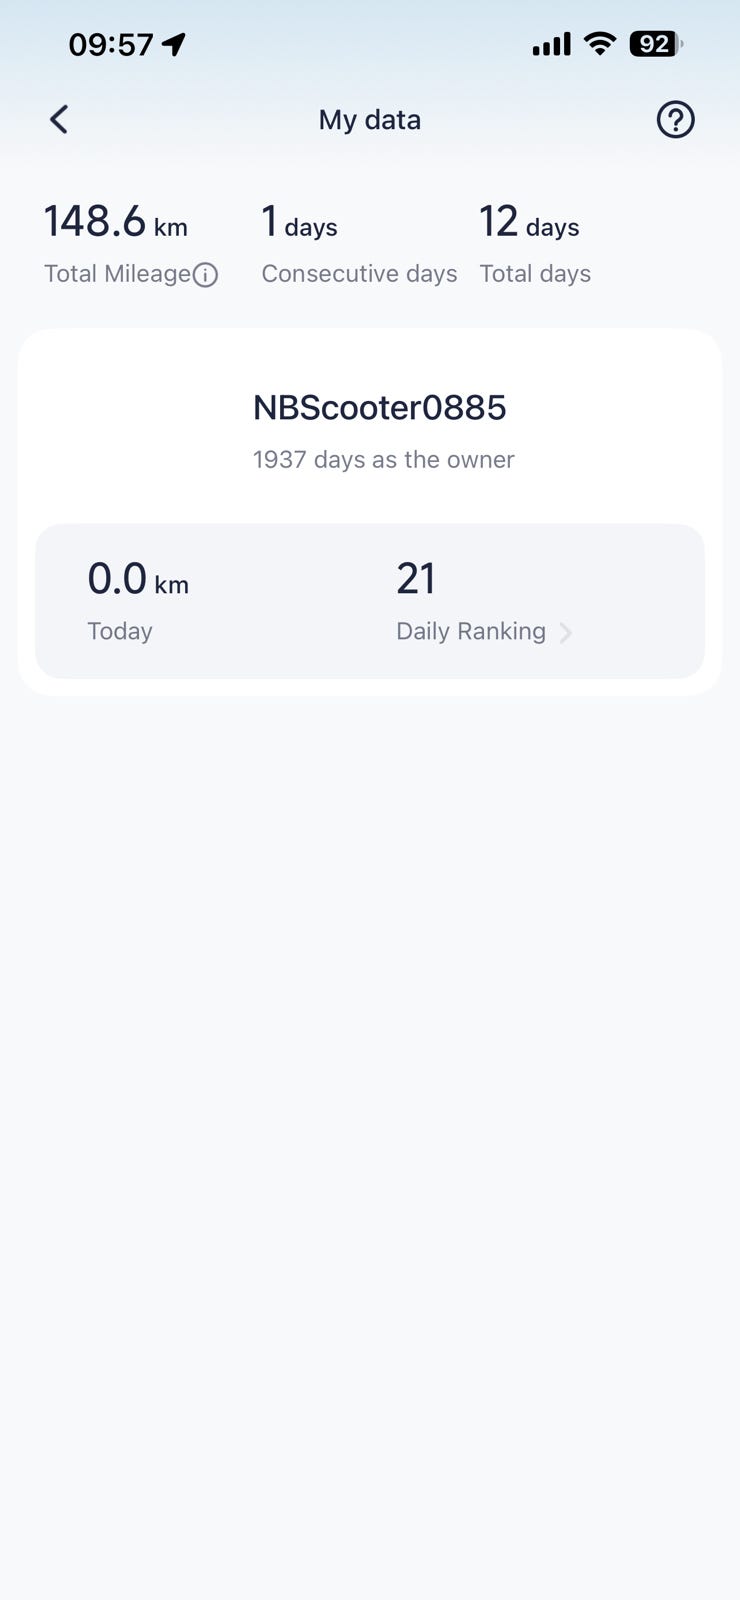Select the ranking number 21
The image size is (740, 1600).
(416, 579)
